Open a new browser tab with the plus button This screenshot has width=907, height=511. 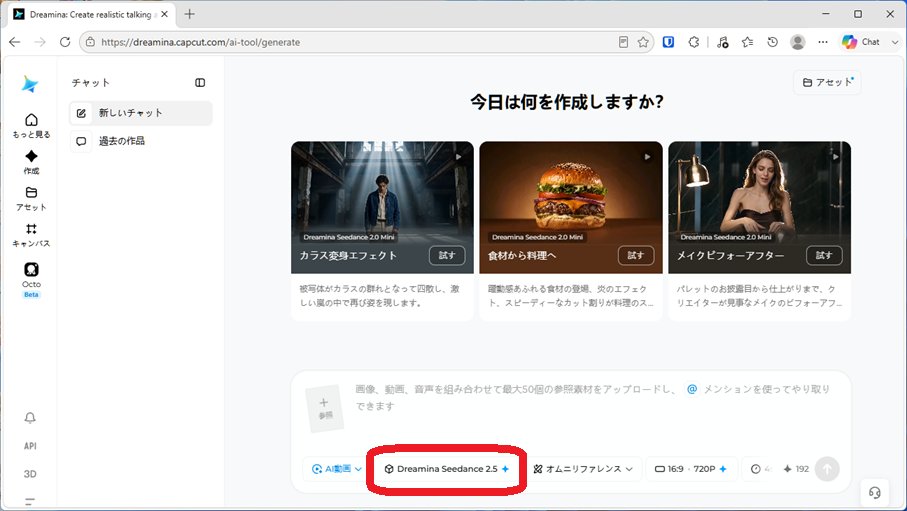point(189,14)
